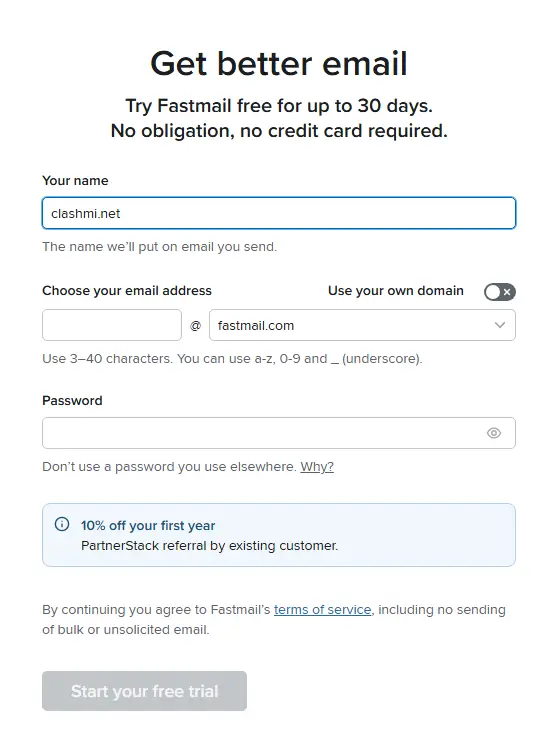Viewport: 559px width, 749px height.
Task: Click the empty email username field
Action: click(112, 325)
